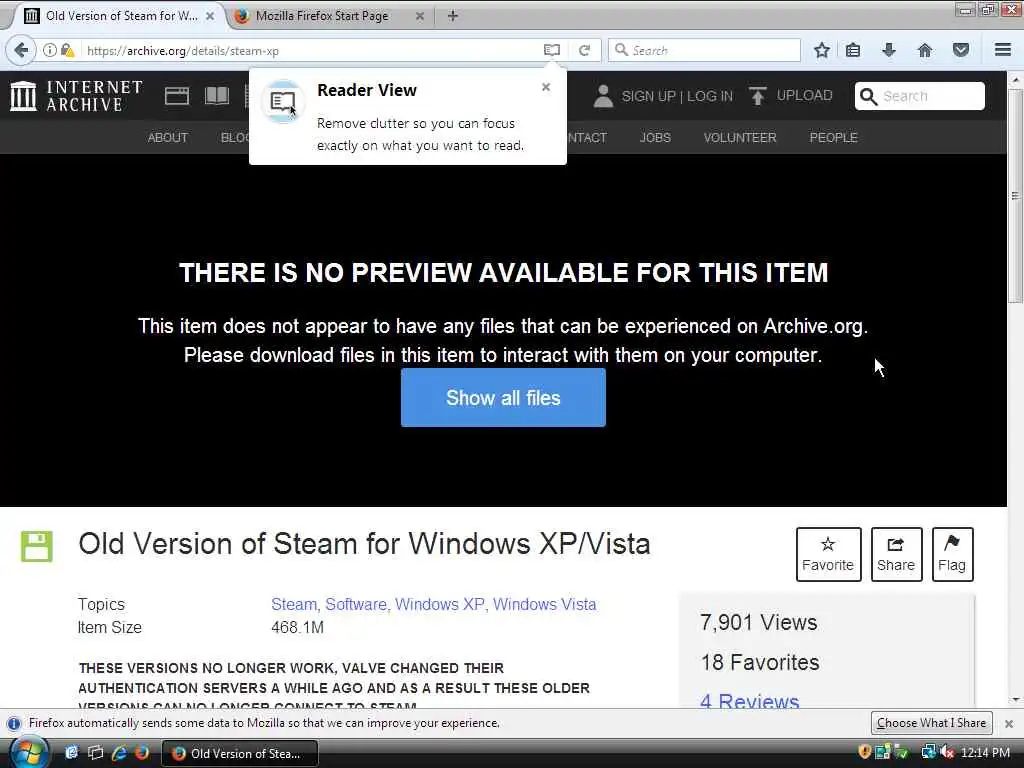Click the Internet Archive logo
1024x768 pixels.
(x=77, y=96)
